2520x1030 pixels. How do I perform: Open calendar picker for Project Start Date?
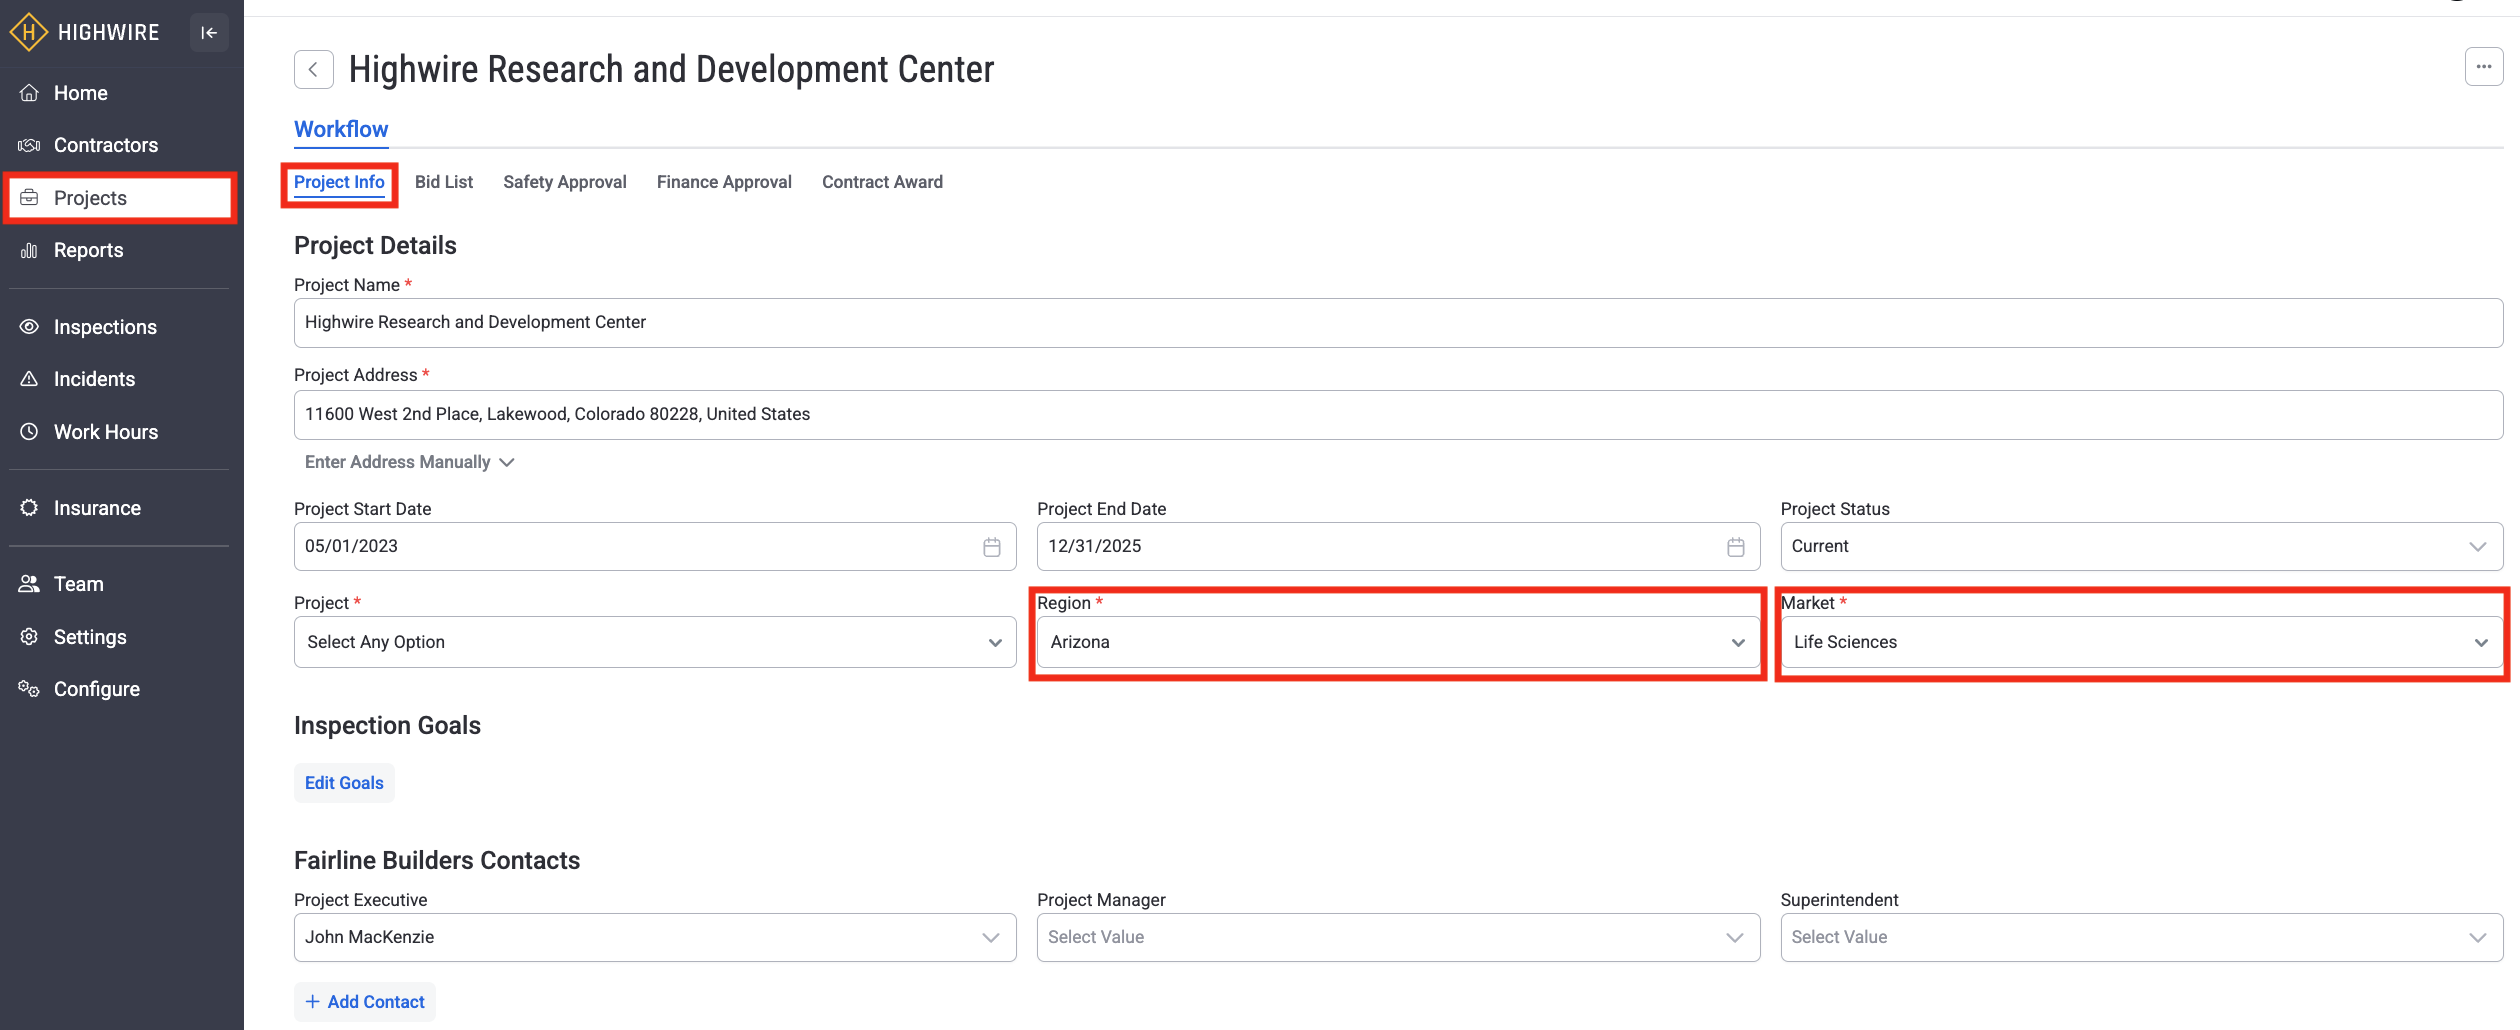[x=991, y=547]
